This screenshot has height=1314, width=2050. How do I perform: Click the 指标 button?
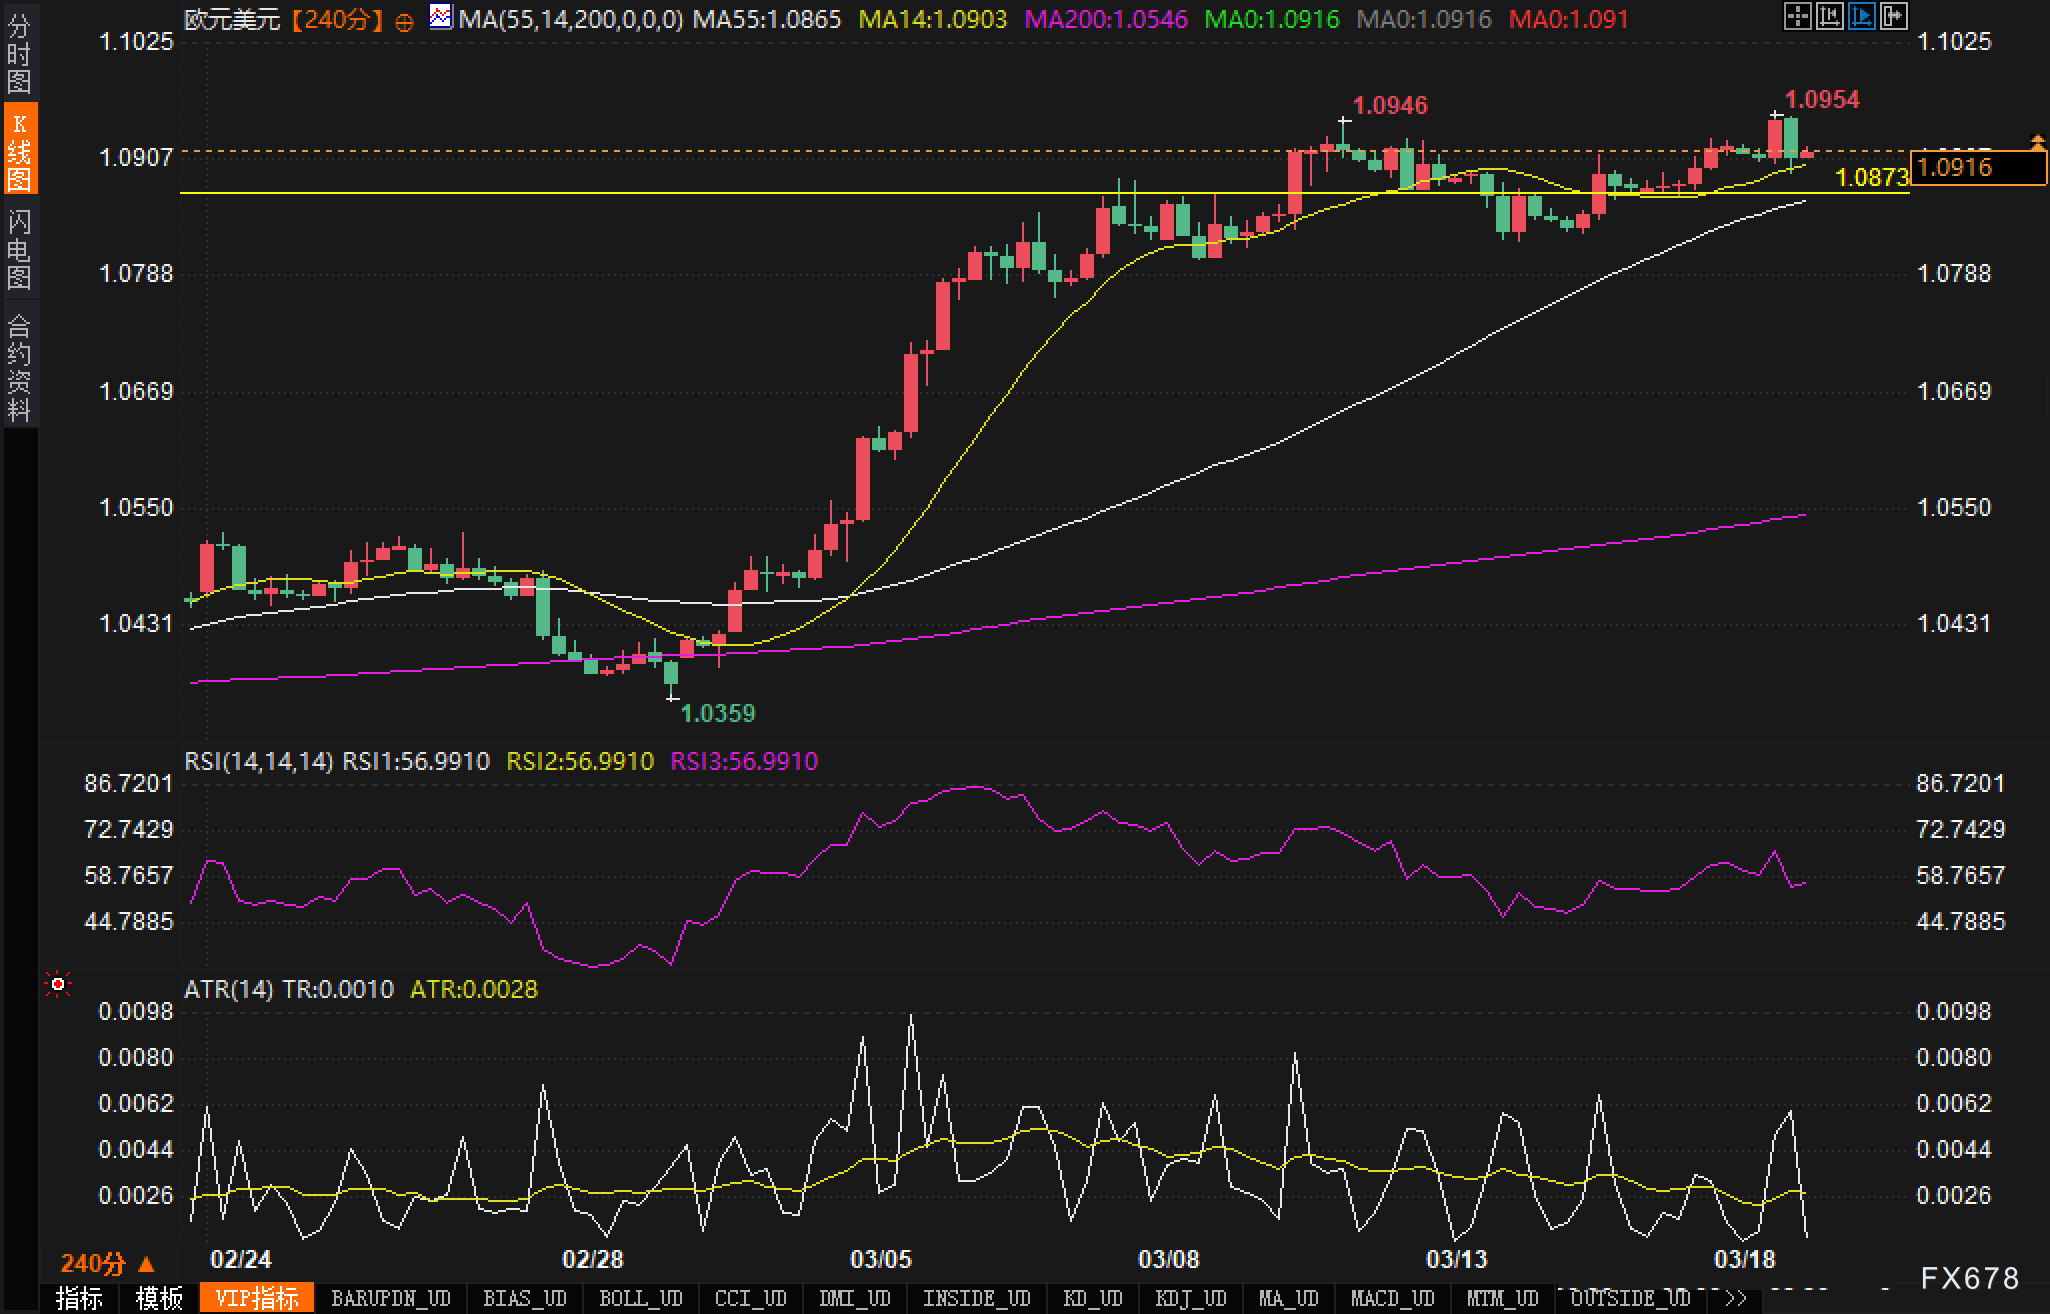(79, 1299)
